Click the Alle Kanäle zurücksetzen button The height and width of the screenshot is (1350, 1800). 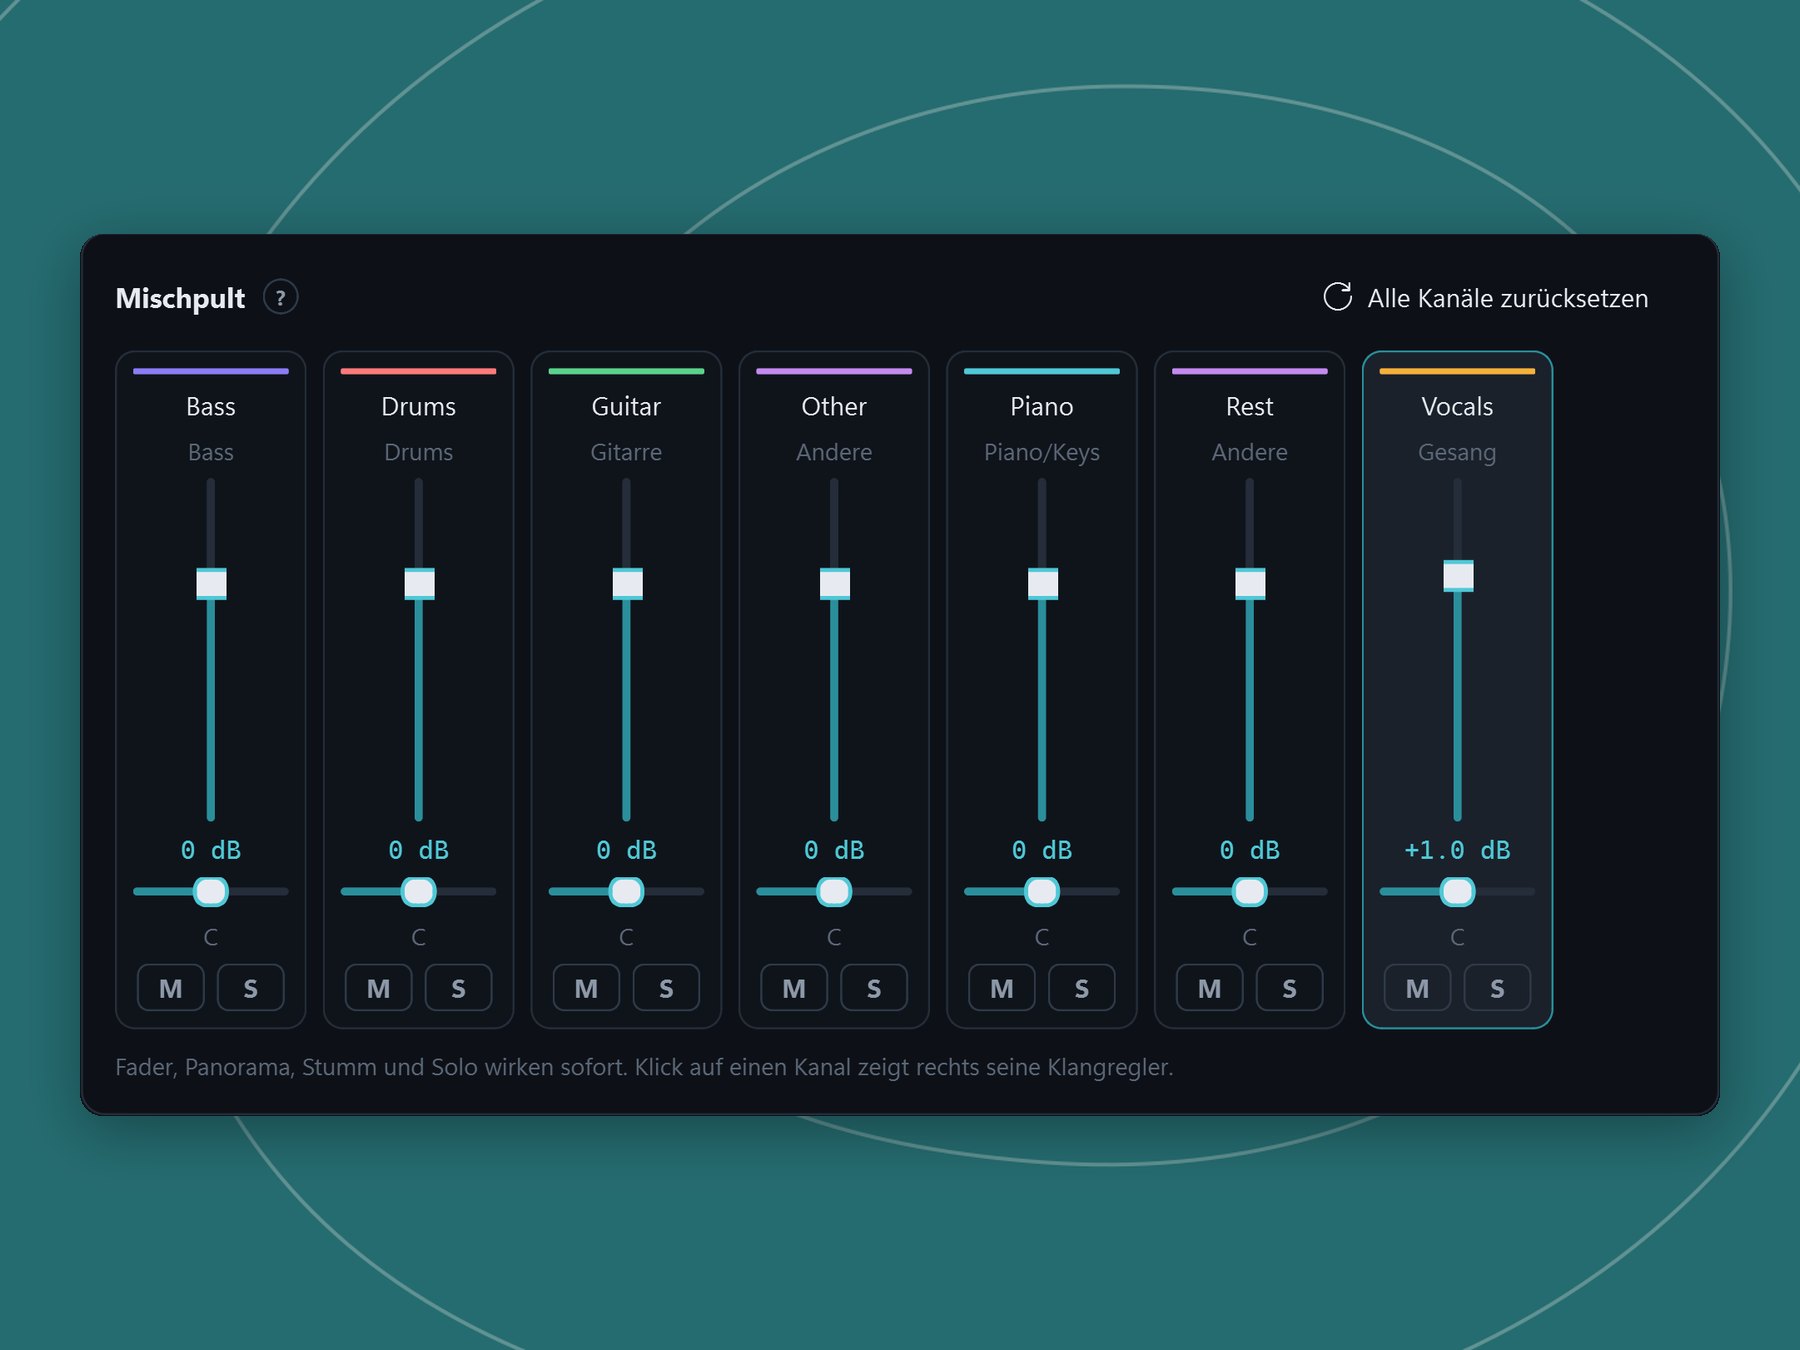coord(1486,298)
